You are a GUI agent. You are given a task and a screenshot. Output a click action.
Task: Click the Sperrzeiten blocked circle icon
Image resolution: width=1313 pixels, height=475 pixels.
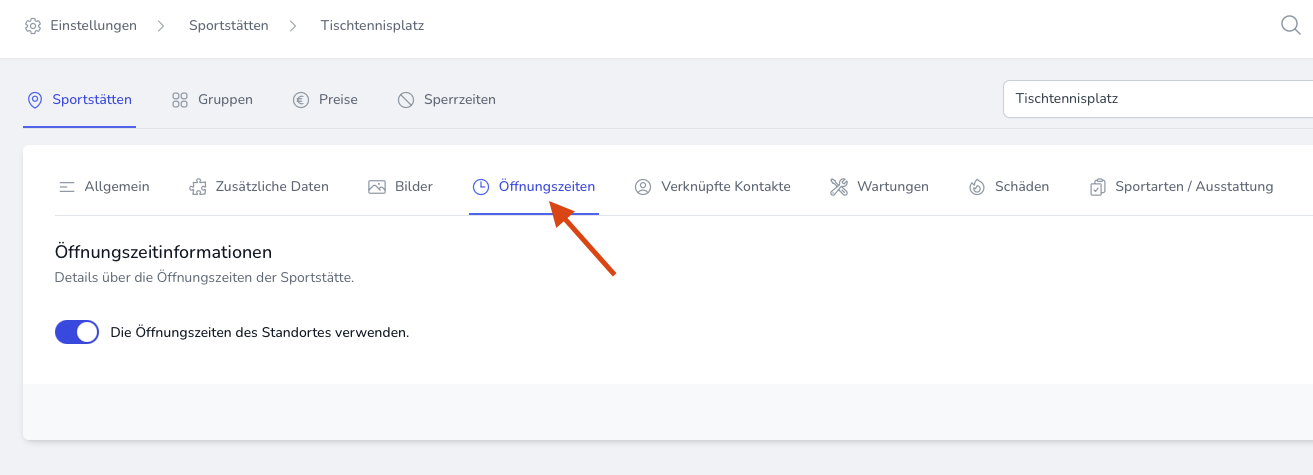[x=406, y=100]
